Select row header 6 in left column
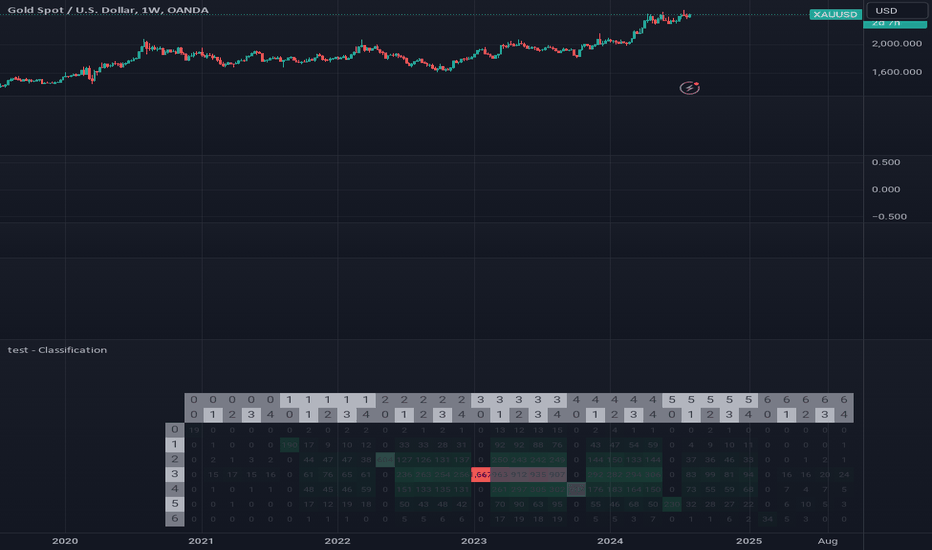 coord(175,518)
